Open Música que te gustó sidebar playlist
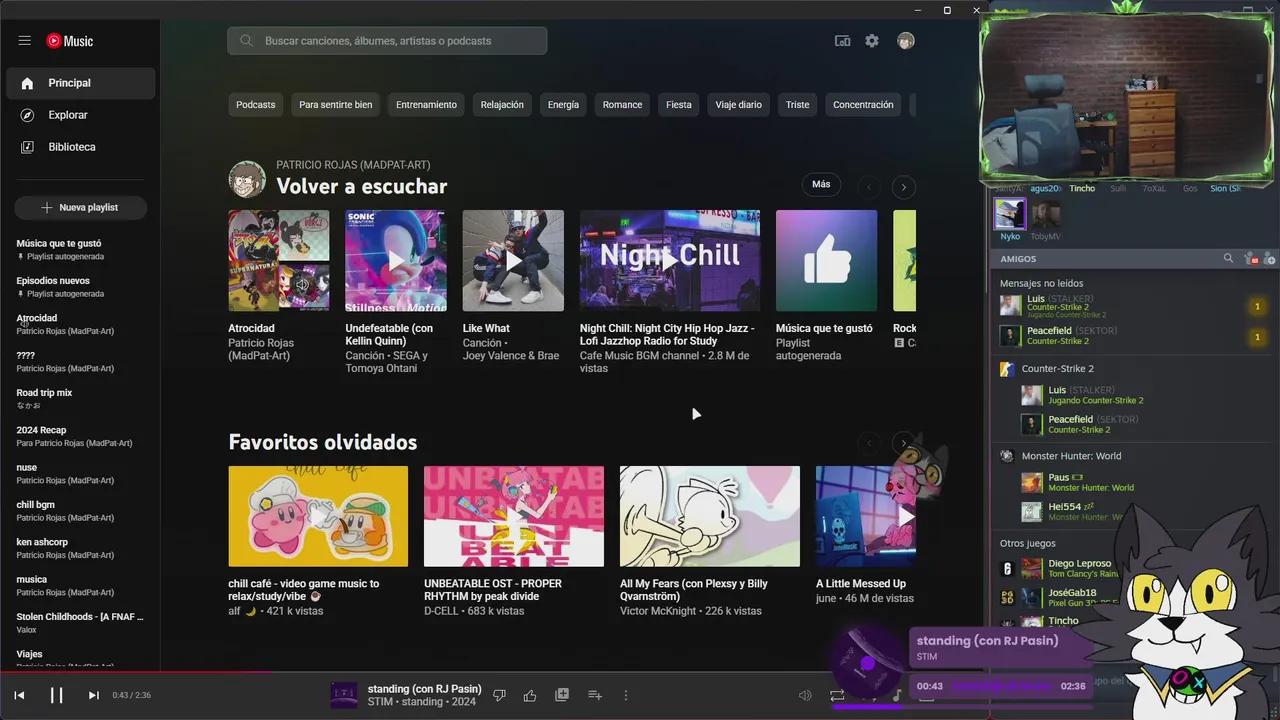Viewport: 1280px width, 720px height. [80, 249]
